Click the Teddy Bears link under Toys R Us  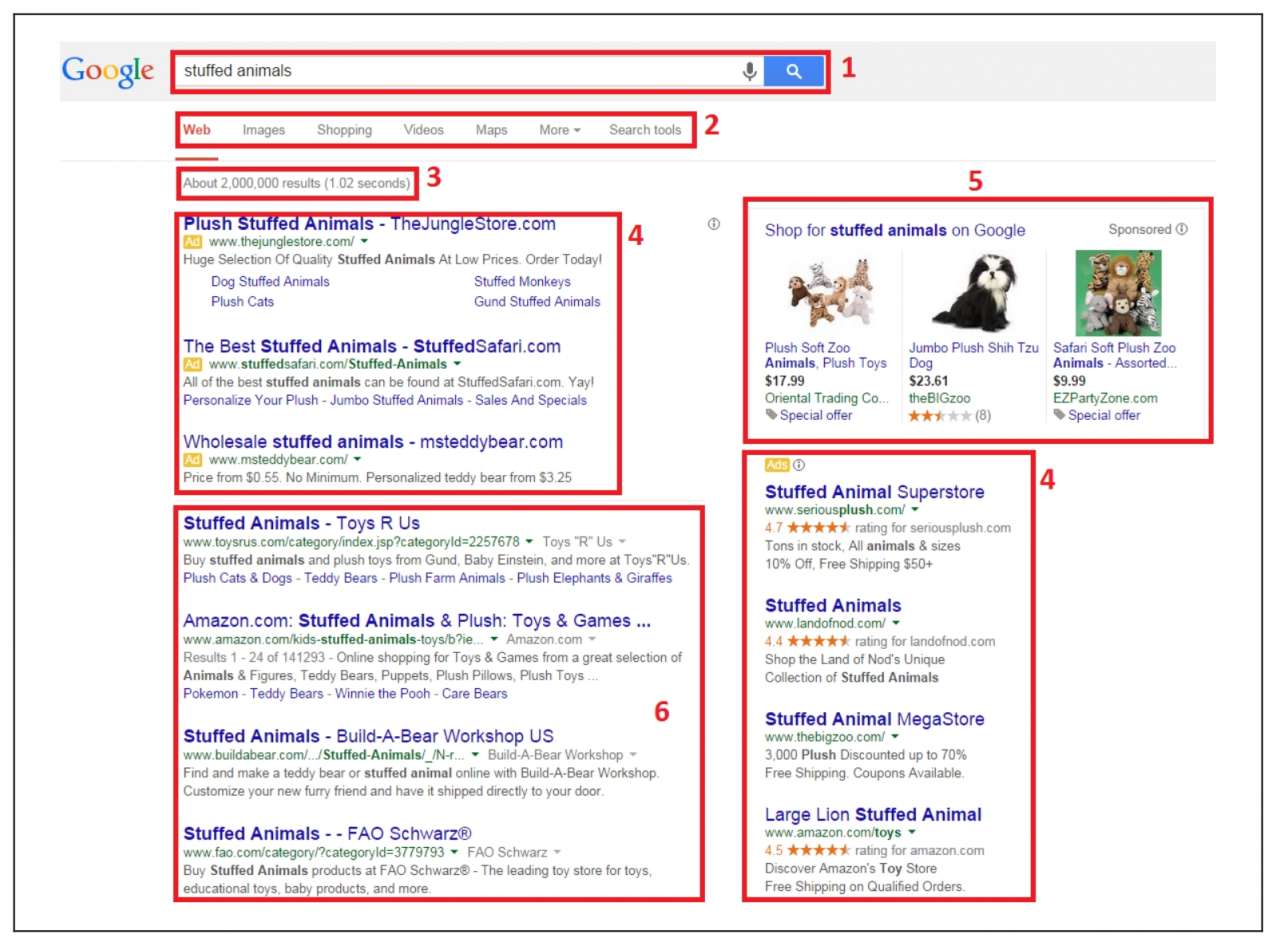tap(341, 578)
